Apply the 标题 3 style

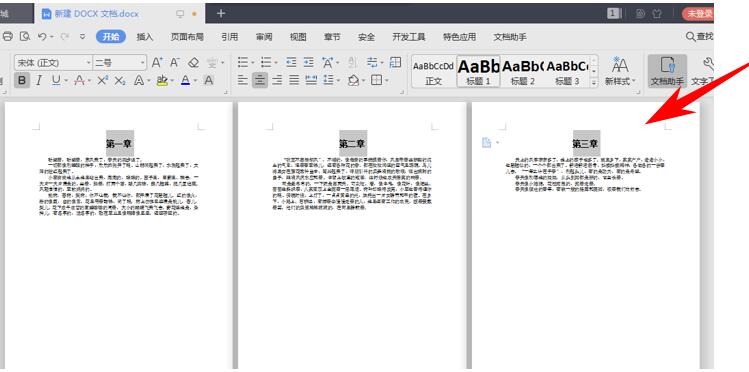567,71
